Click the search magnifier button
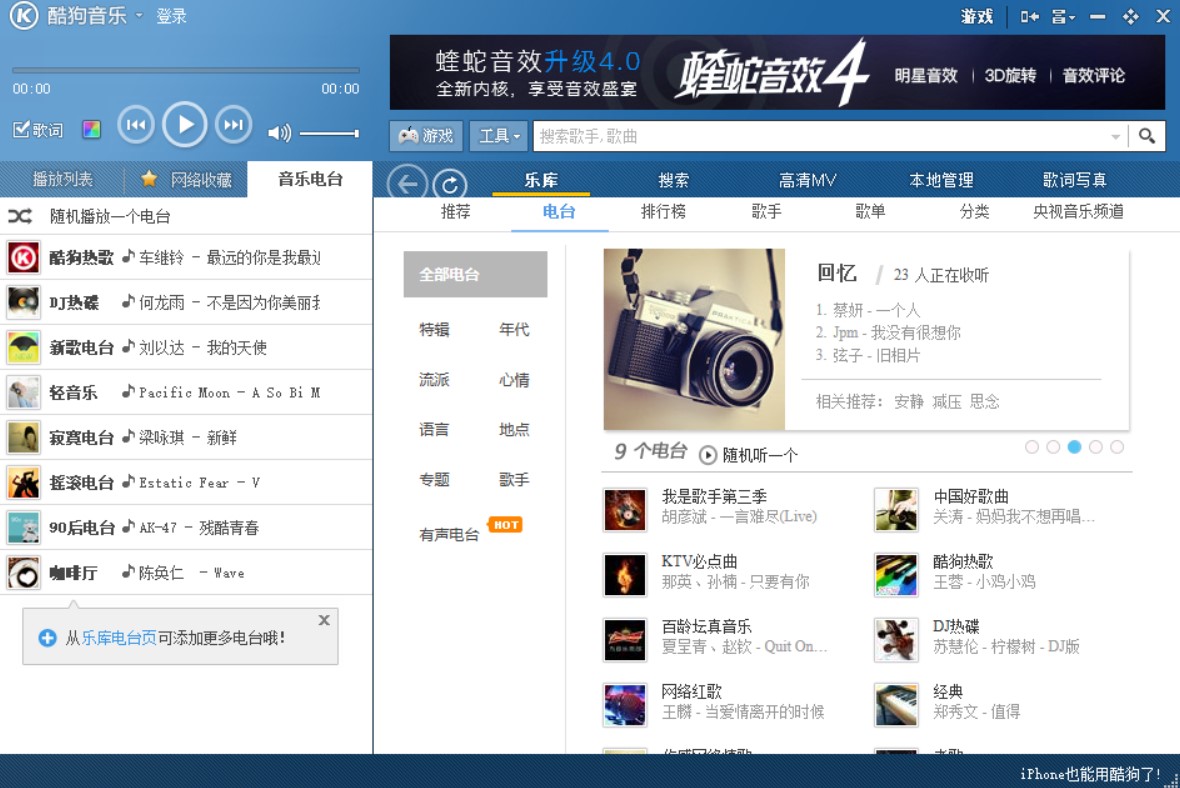Viewport: 1180px width, 788px height. tap(1147, 136)
